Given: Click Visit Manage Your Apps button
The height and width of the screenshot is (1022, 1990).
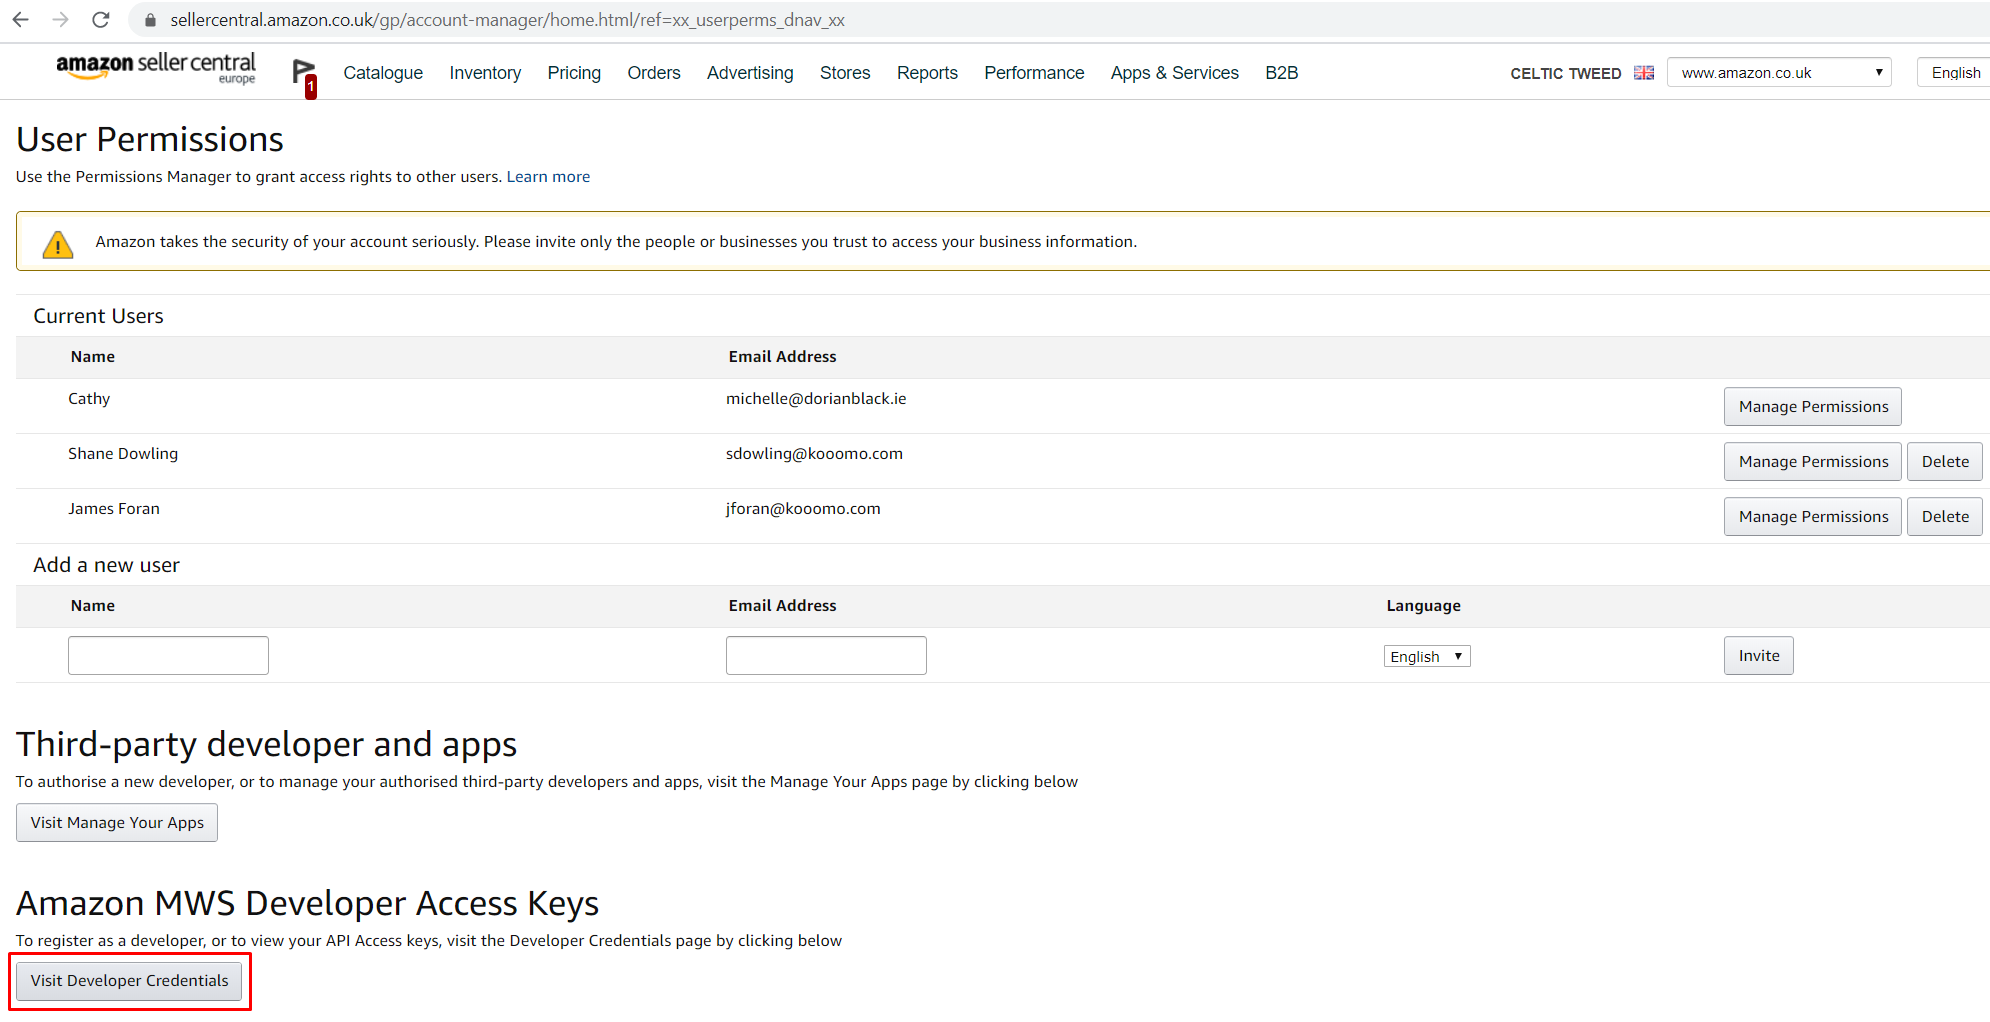Looking at the screenshot, I should pos(117,822).
